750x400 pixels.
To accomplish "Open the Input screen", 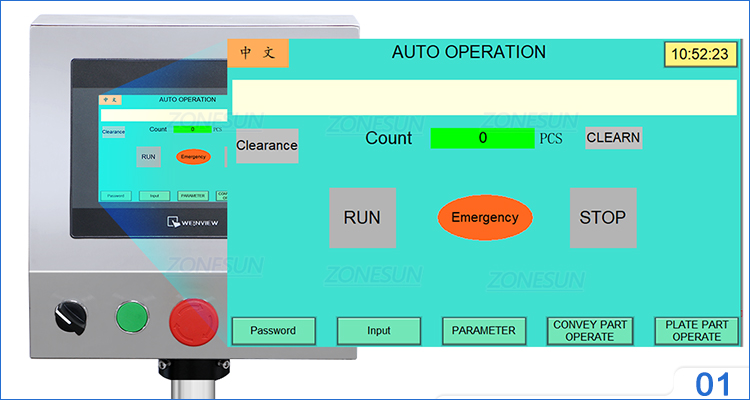I will pyautogui.click(x=379, y=331).
